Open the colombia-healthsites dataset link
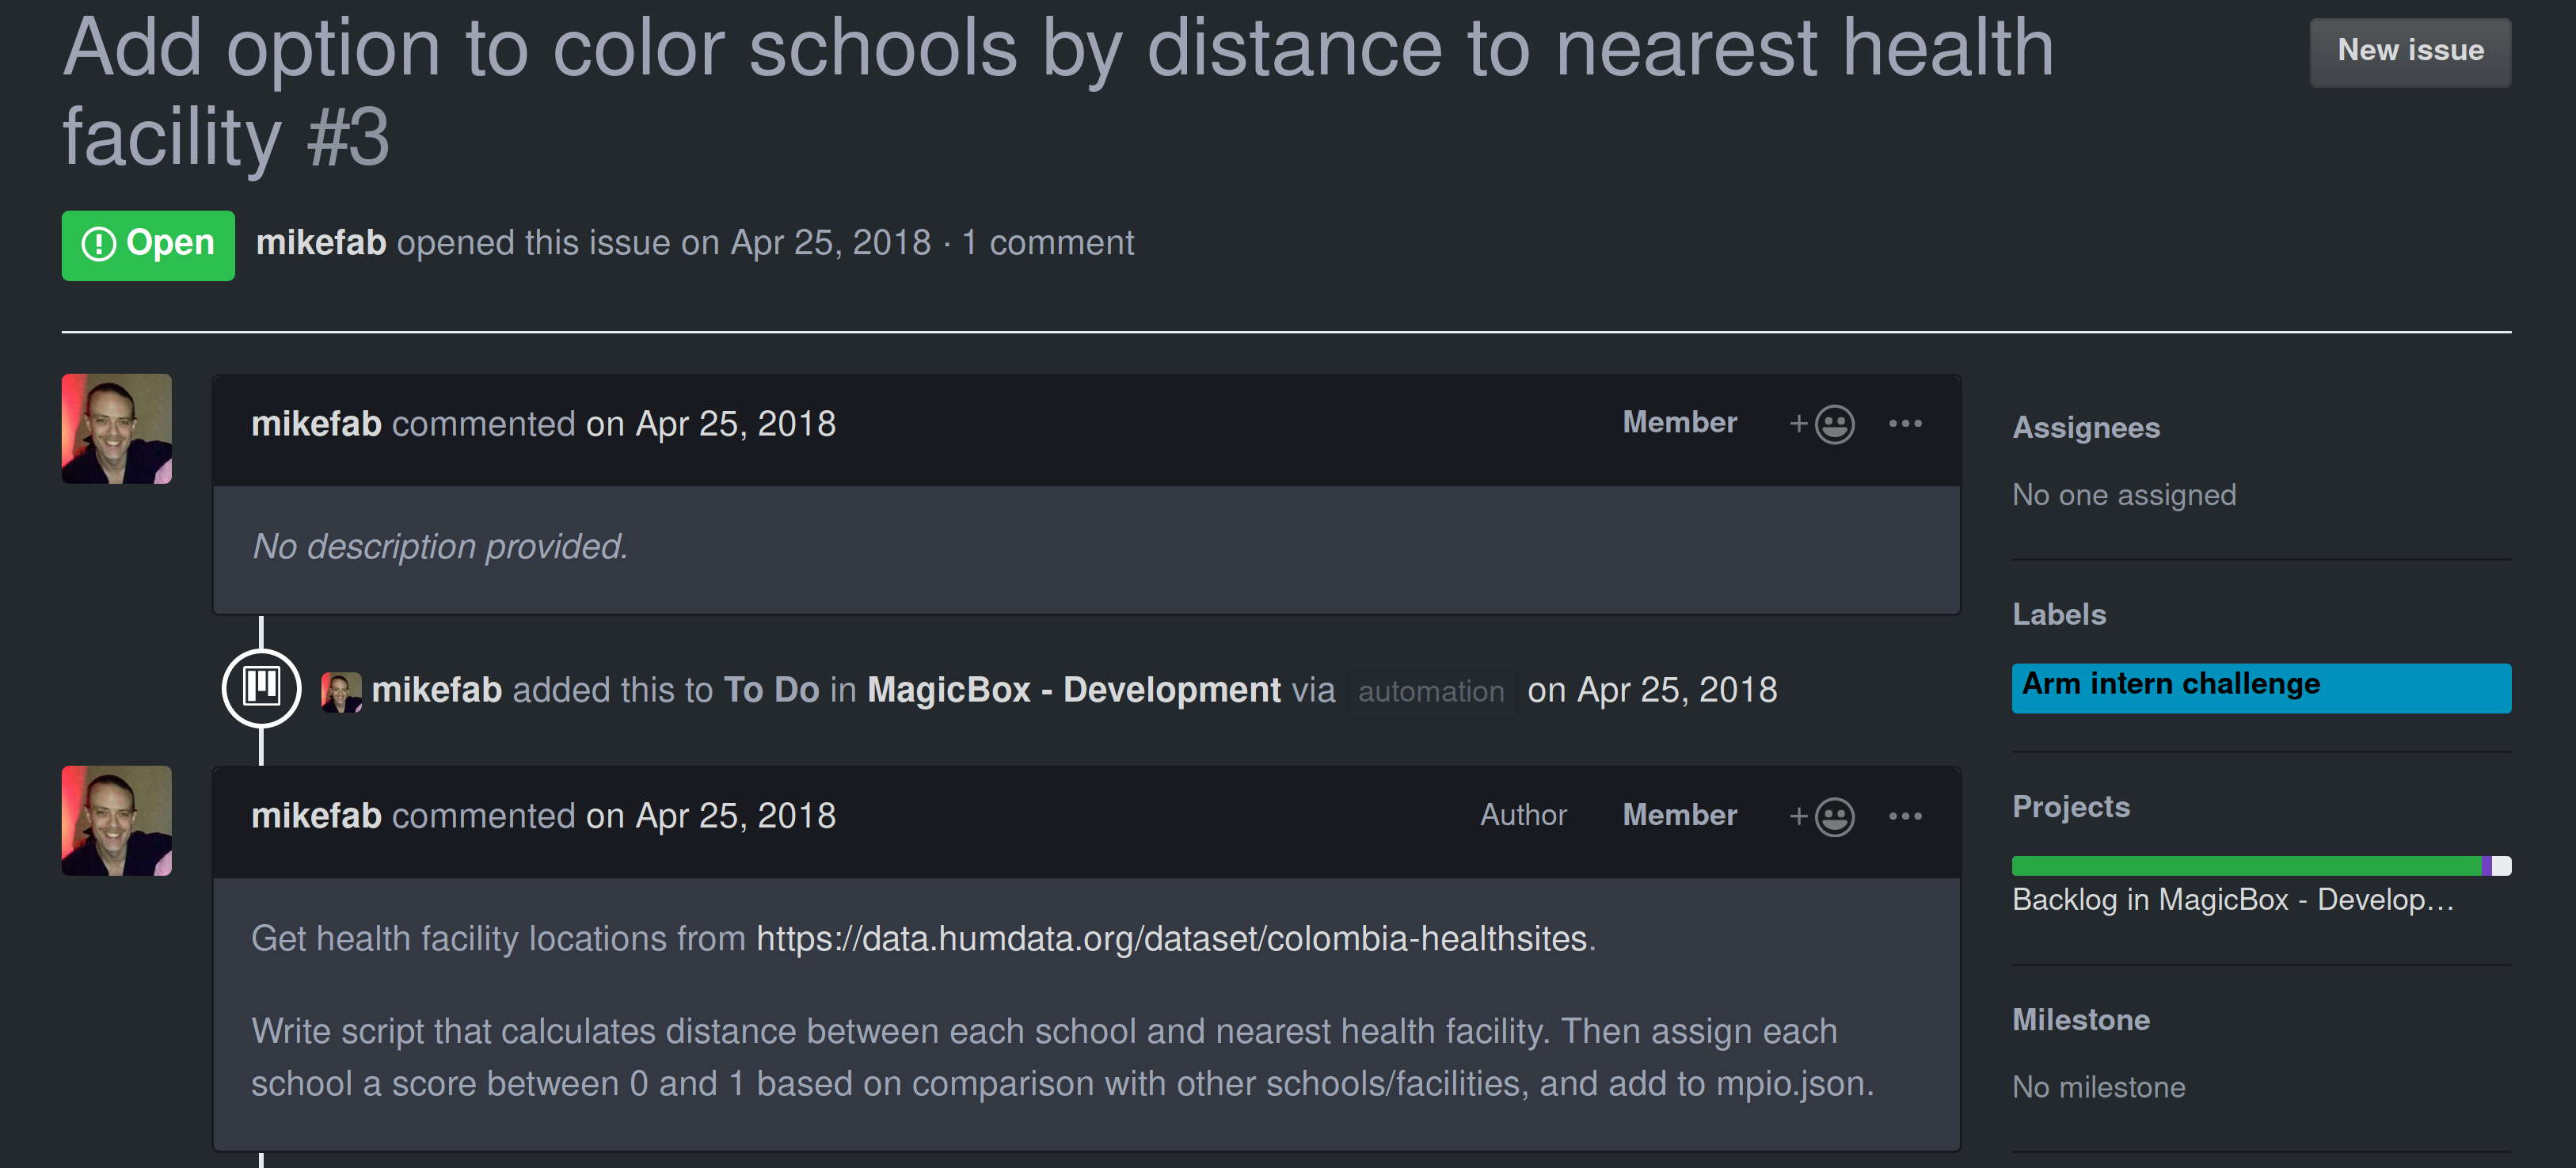 (1171, 939)
